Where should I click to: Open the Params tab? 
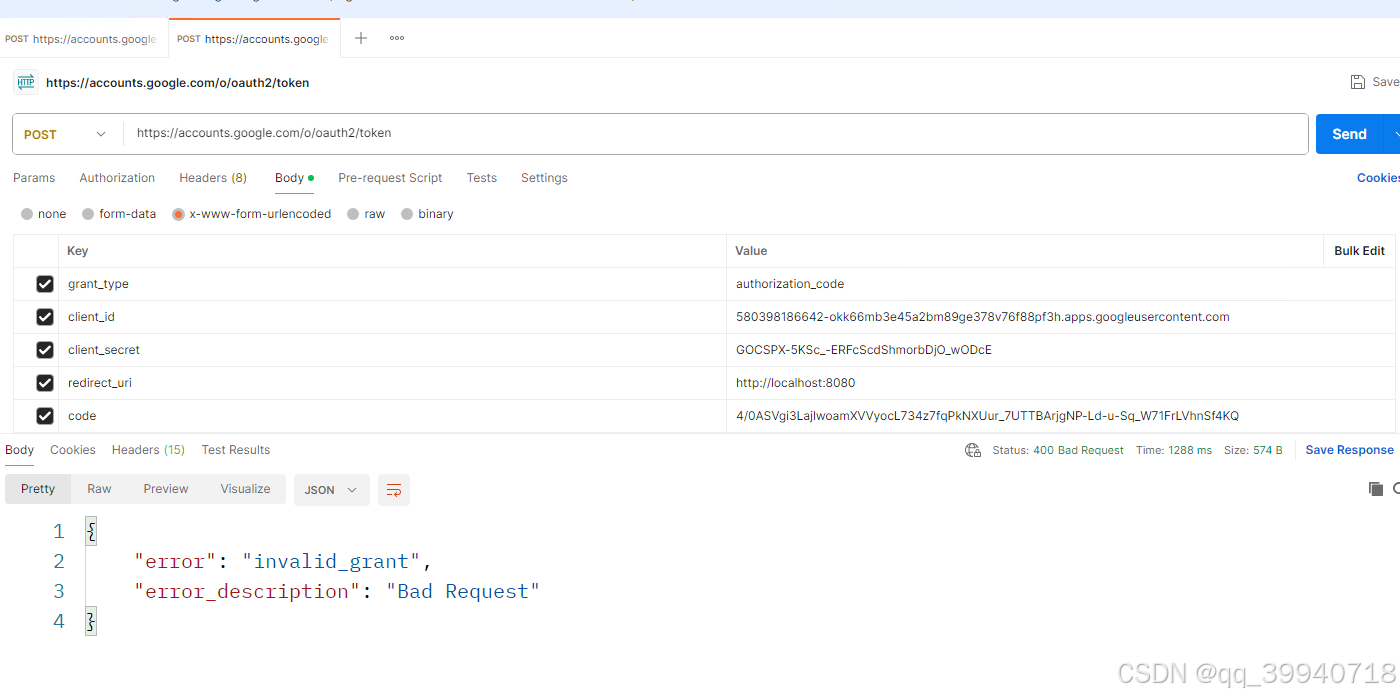(x=34, y=178)
